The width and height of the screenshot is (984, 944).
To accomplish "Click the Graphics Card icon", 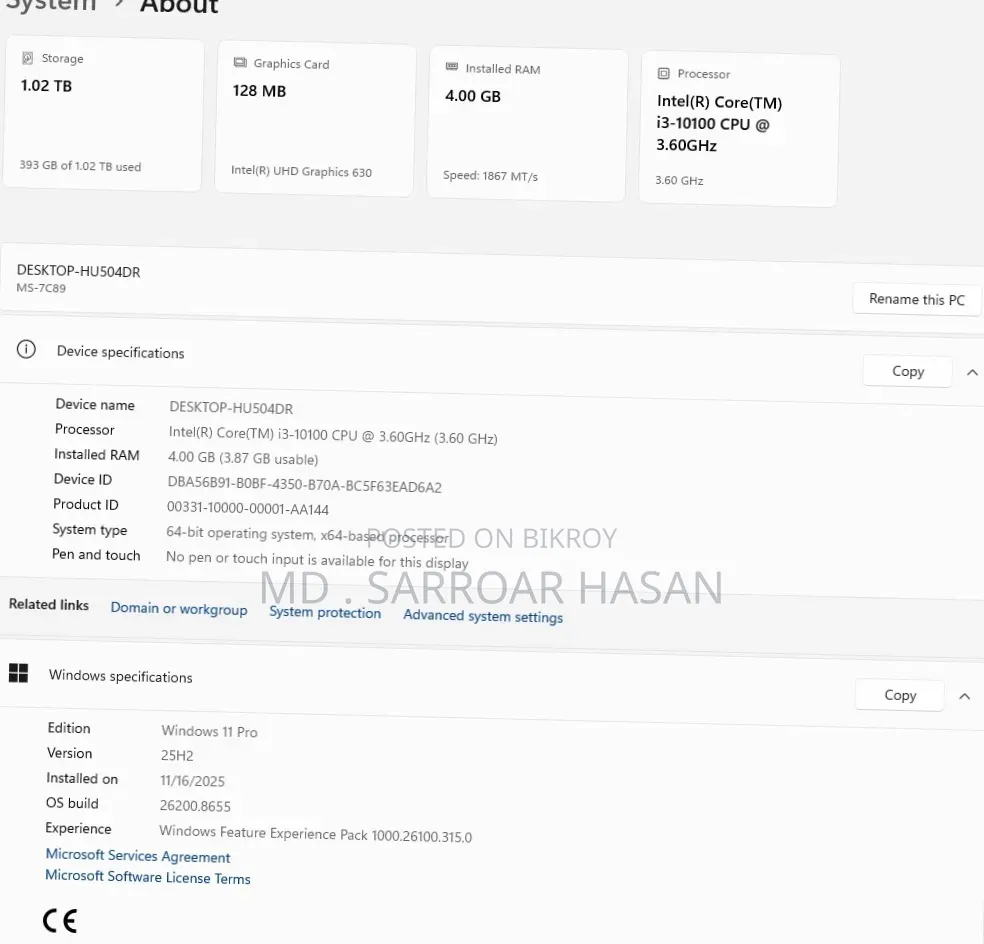I will point(240,62).
